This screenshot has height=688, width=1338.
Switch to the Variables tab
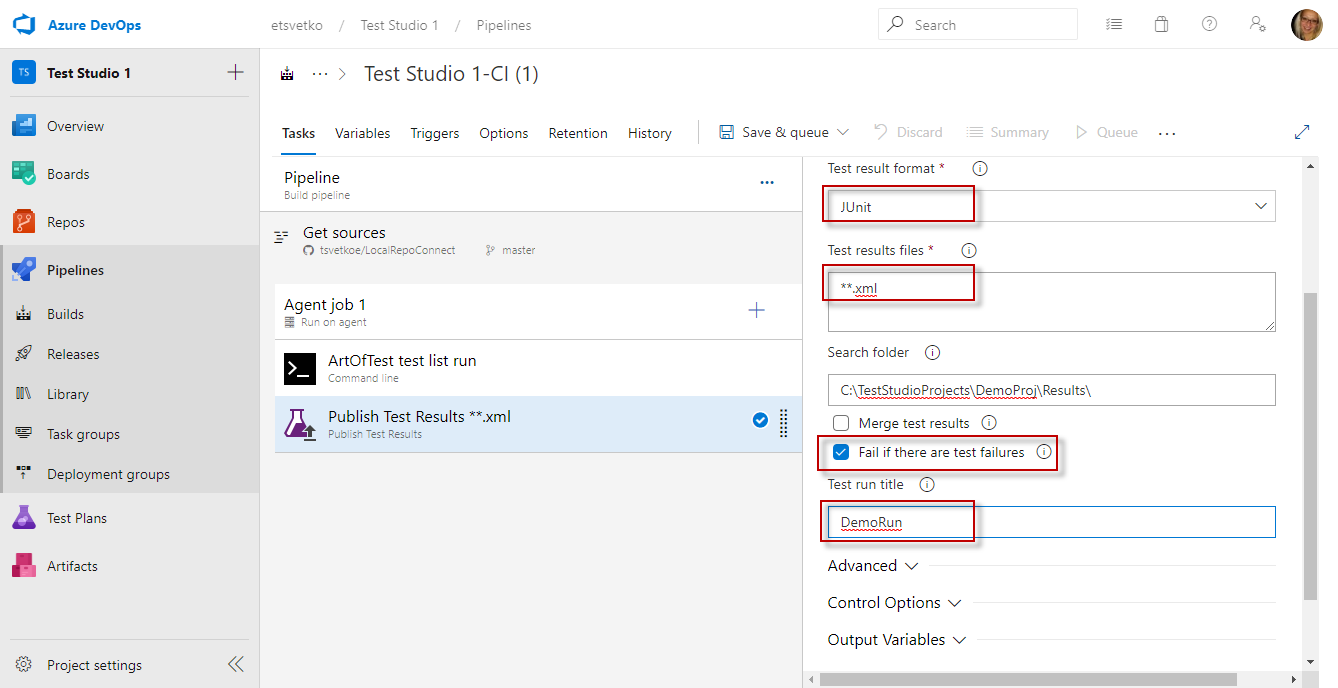363,133
